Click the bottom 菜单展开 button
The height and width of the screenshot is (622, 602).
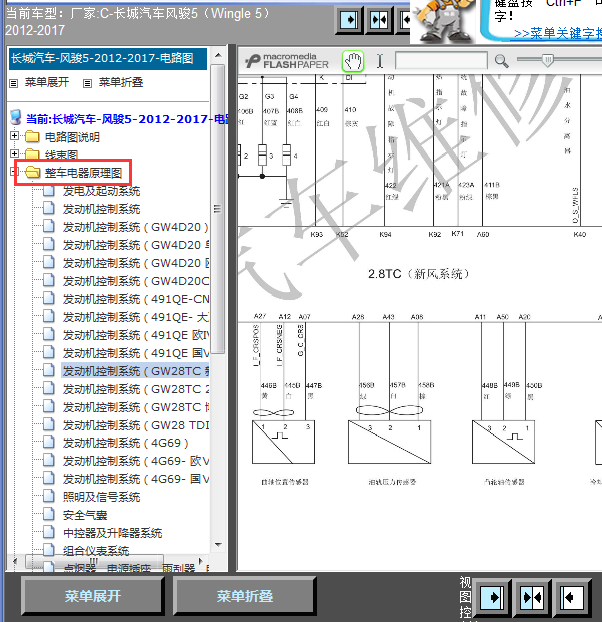[92, 596]
